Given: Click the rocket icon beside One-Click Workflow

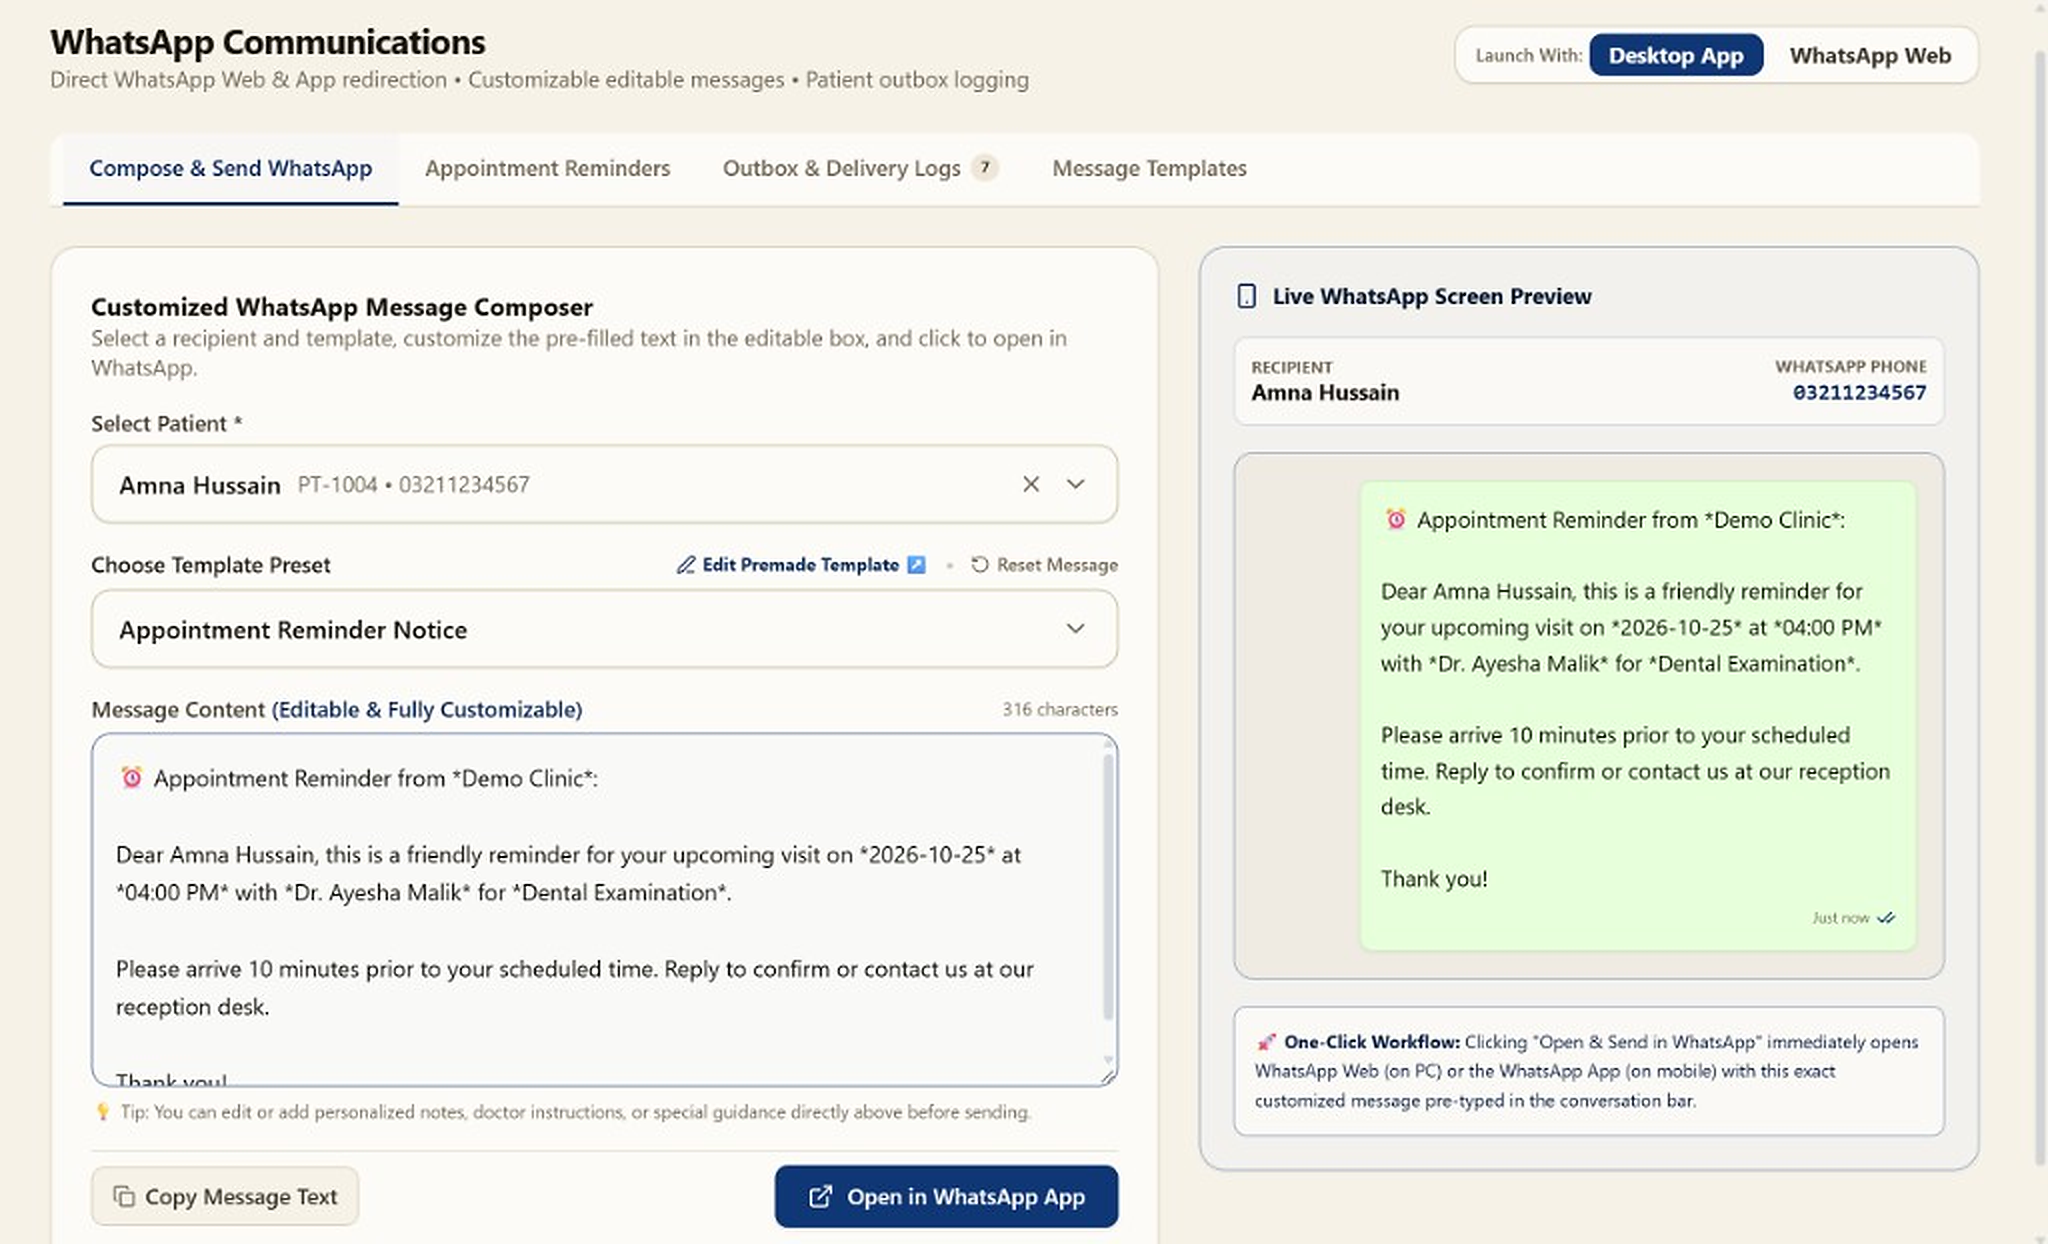Looking at the screenshot, I should click(x=1266, y=1042).
